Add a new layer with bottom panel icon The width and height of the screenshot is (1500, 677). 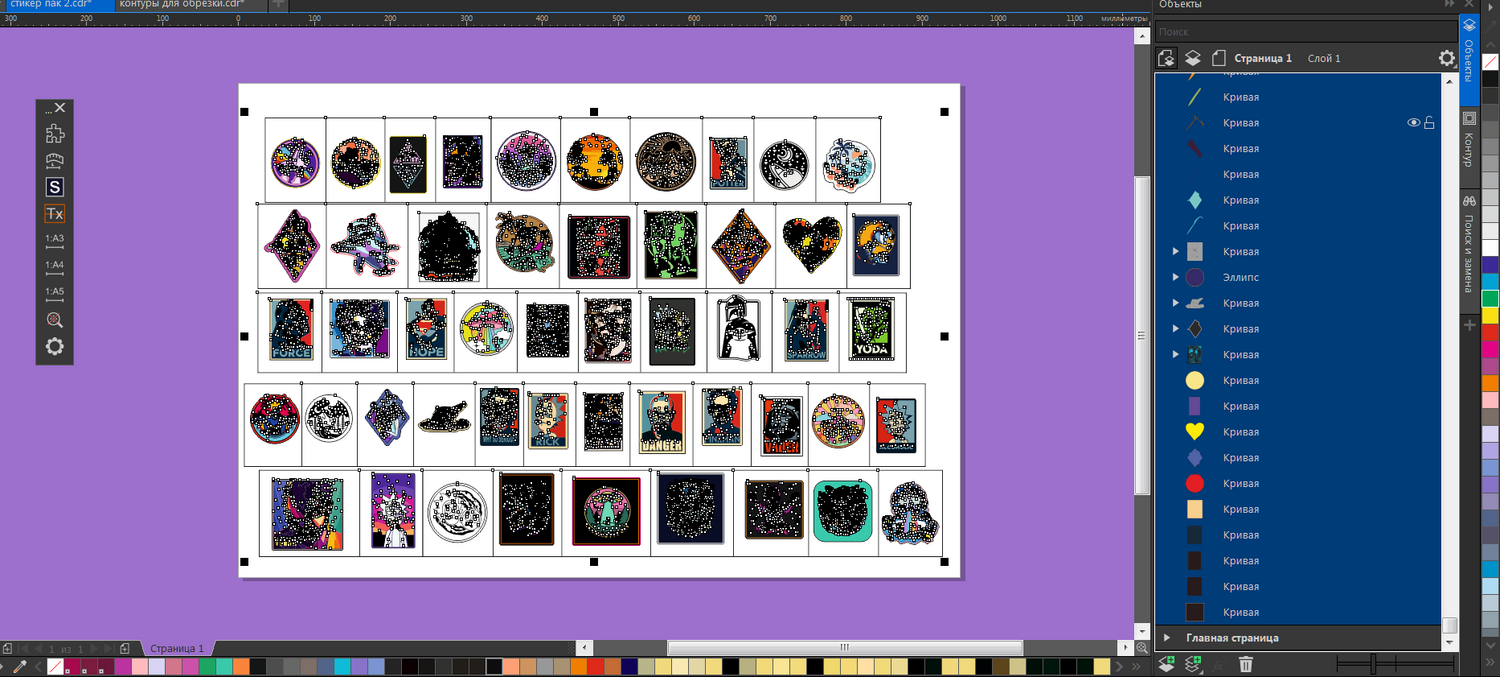tap(1166, 664)
